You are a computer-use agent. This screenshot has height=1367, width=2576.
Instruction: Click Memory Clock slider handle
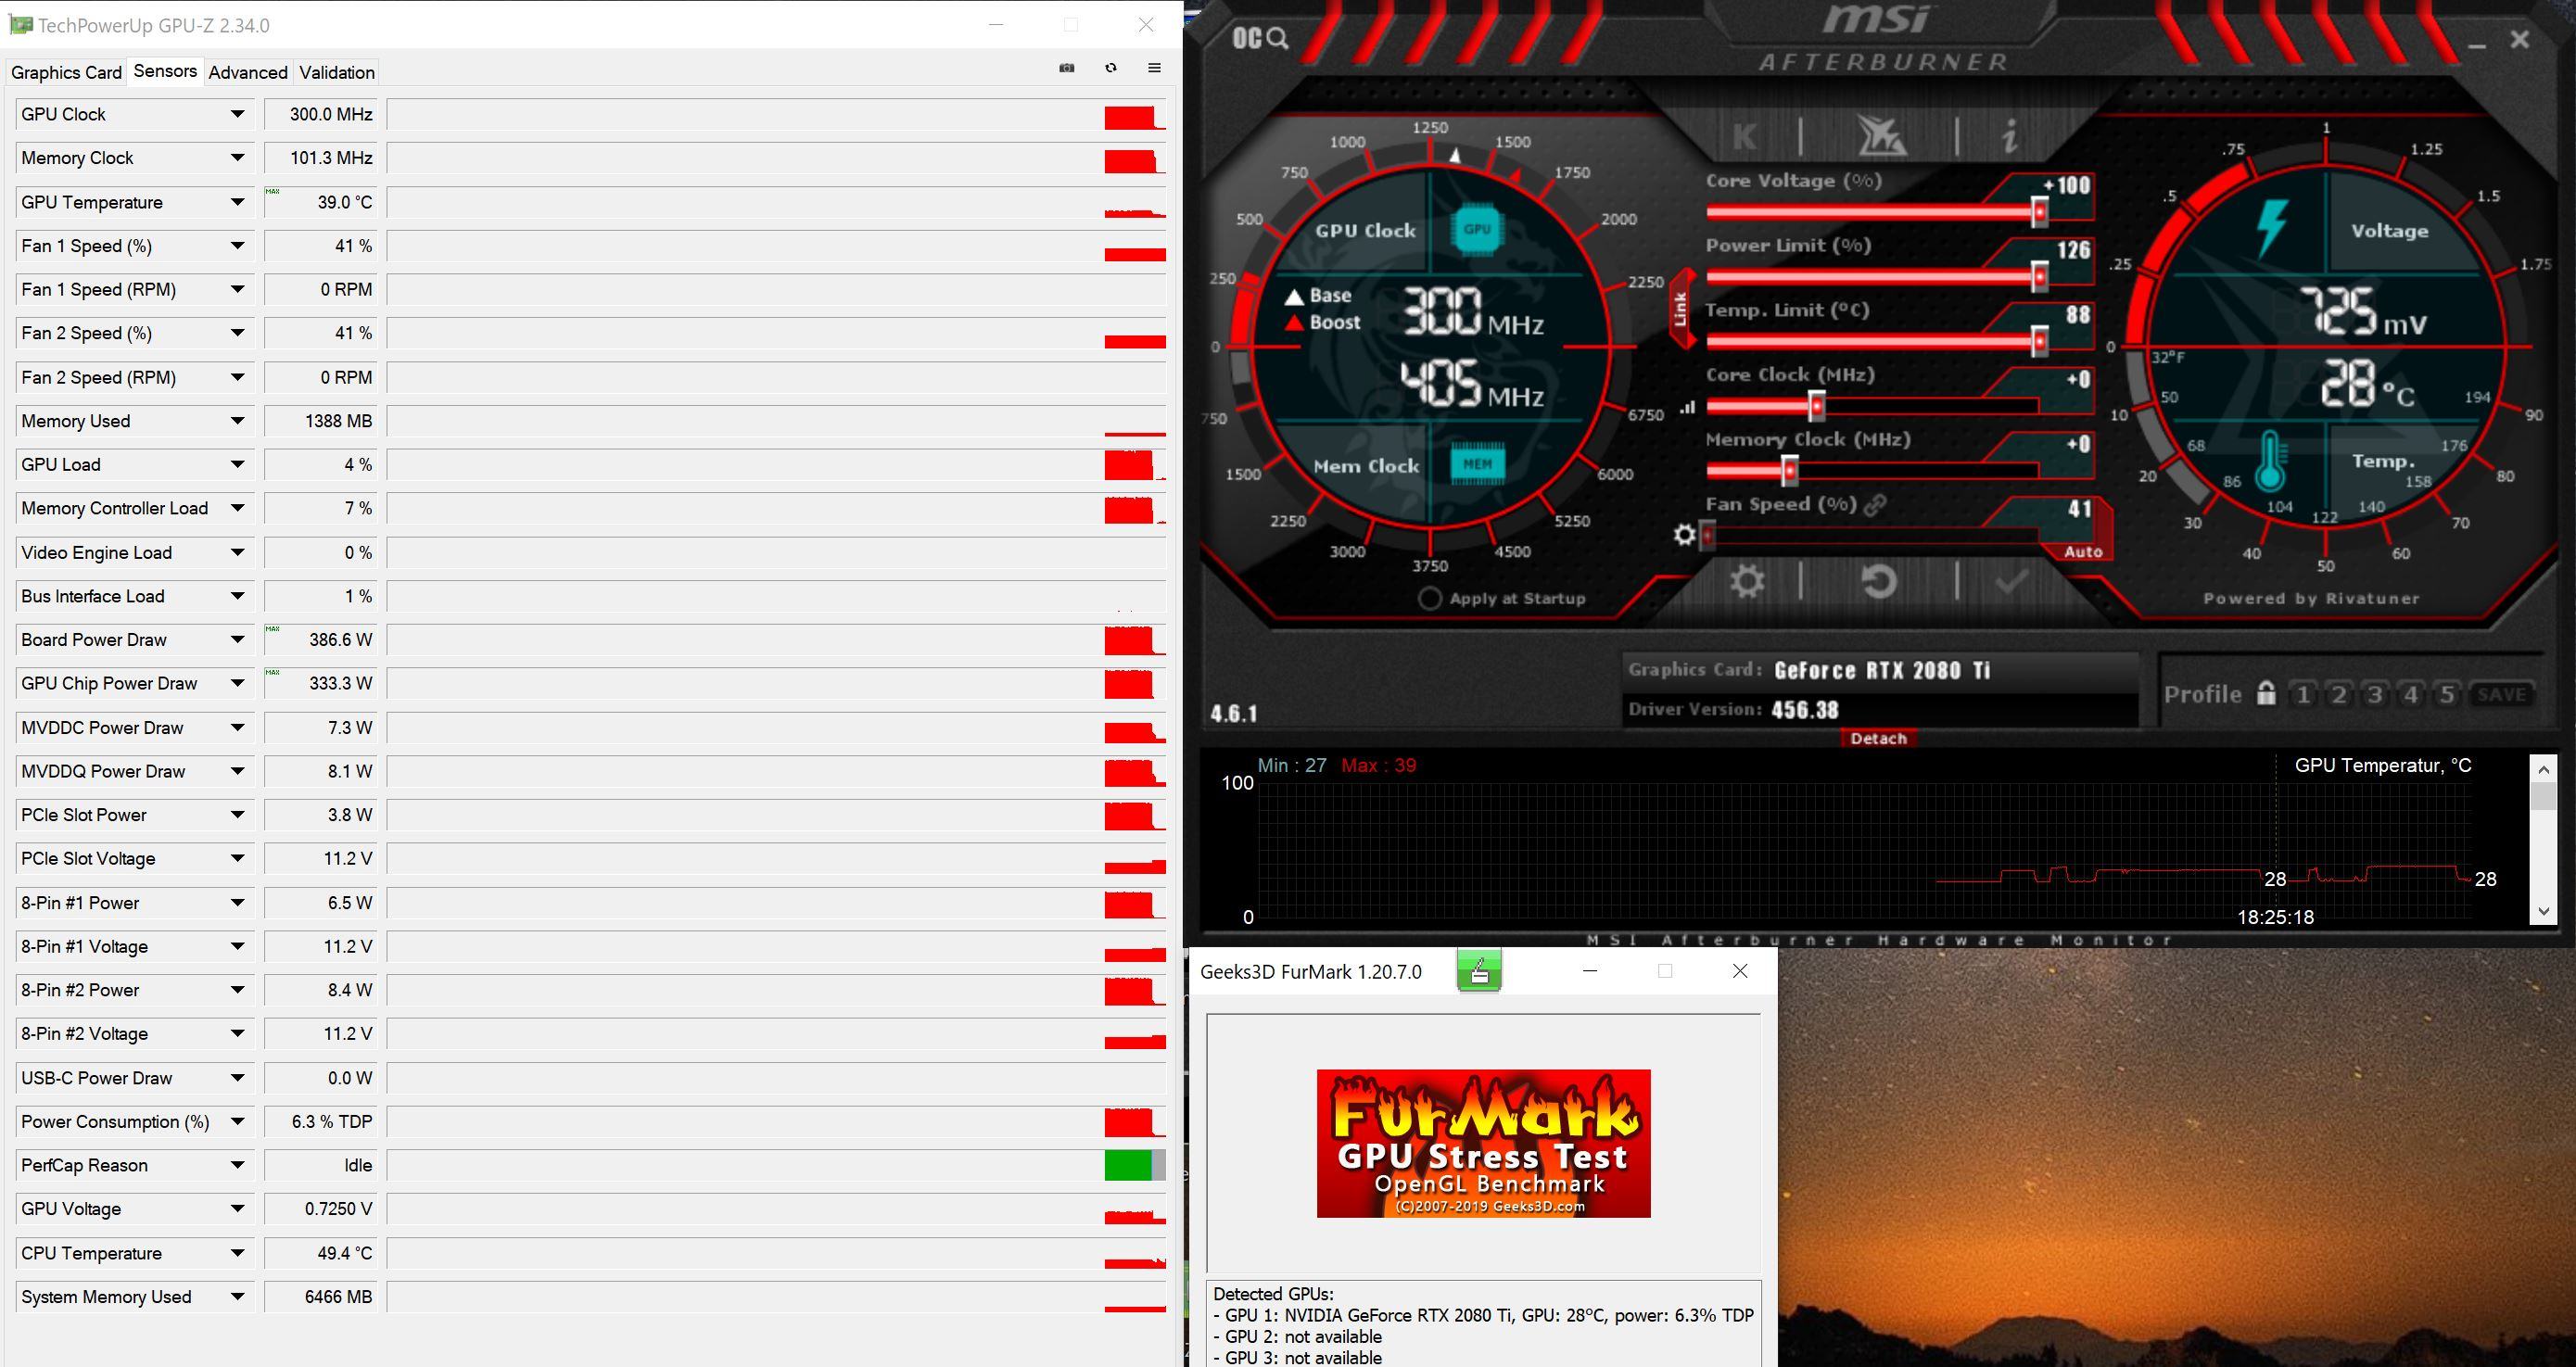[x=1790, y=471]
